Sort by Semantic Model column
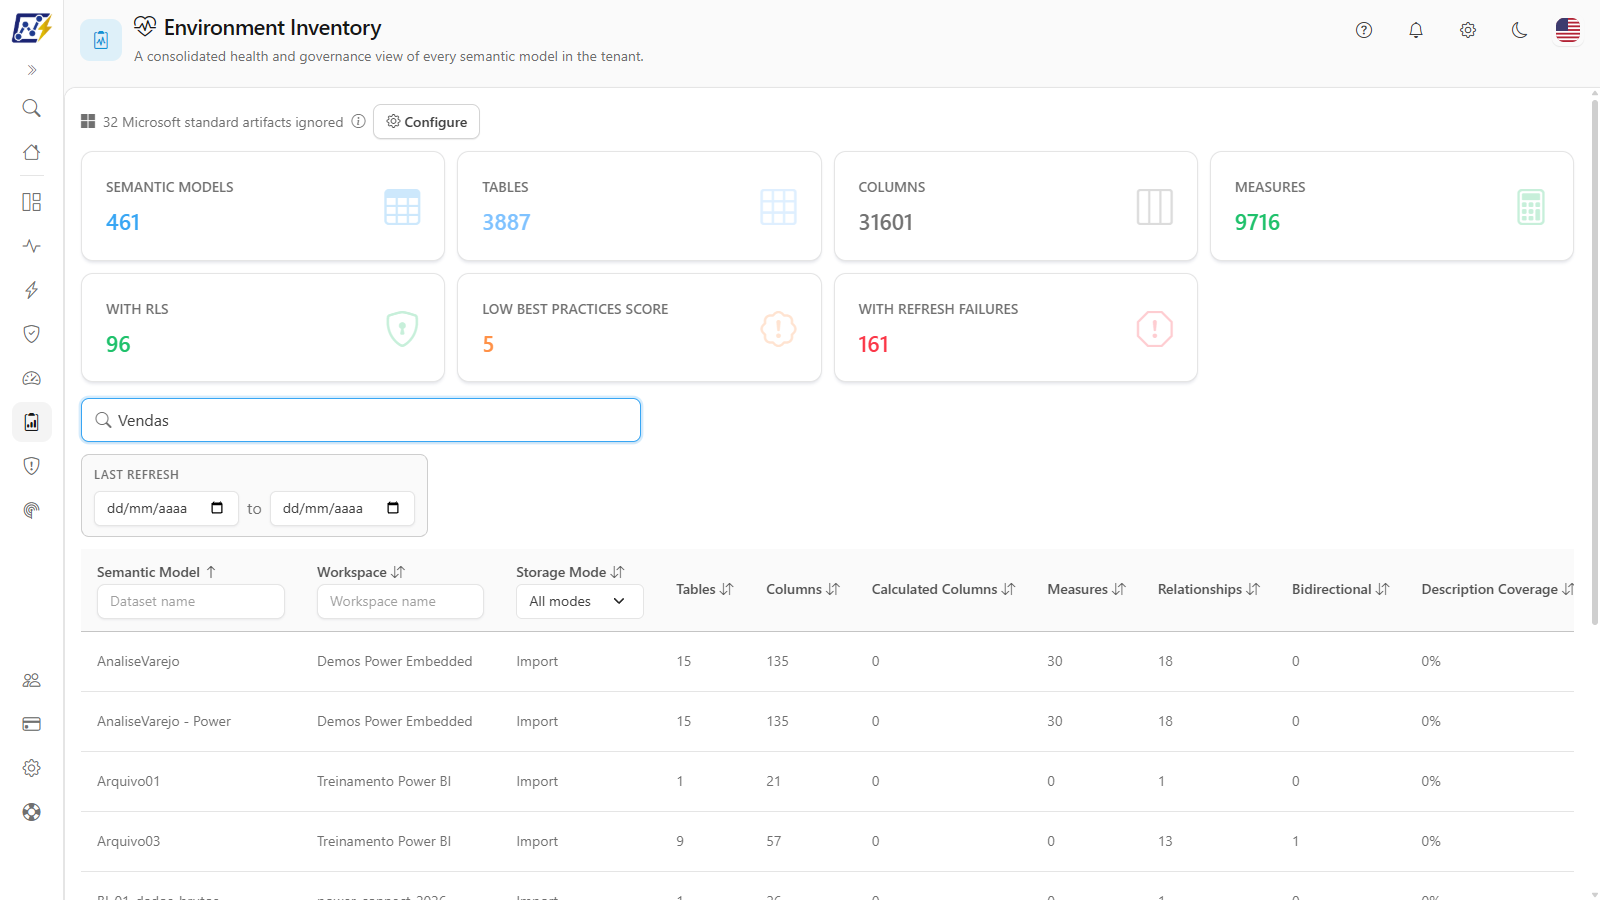The width and height of the screenshot is (1600, 900). click(x=156, y=572)
